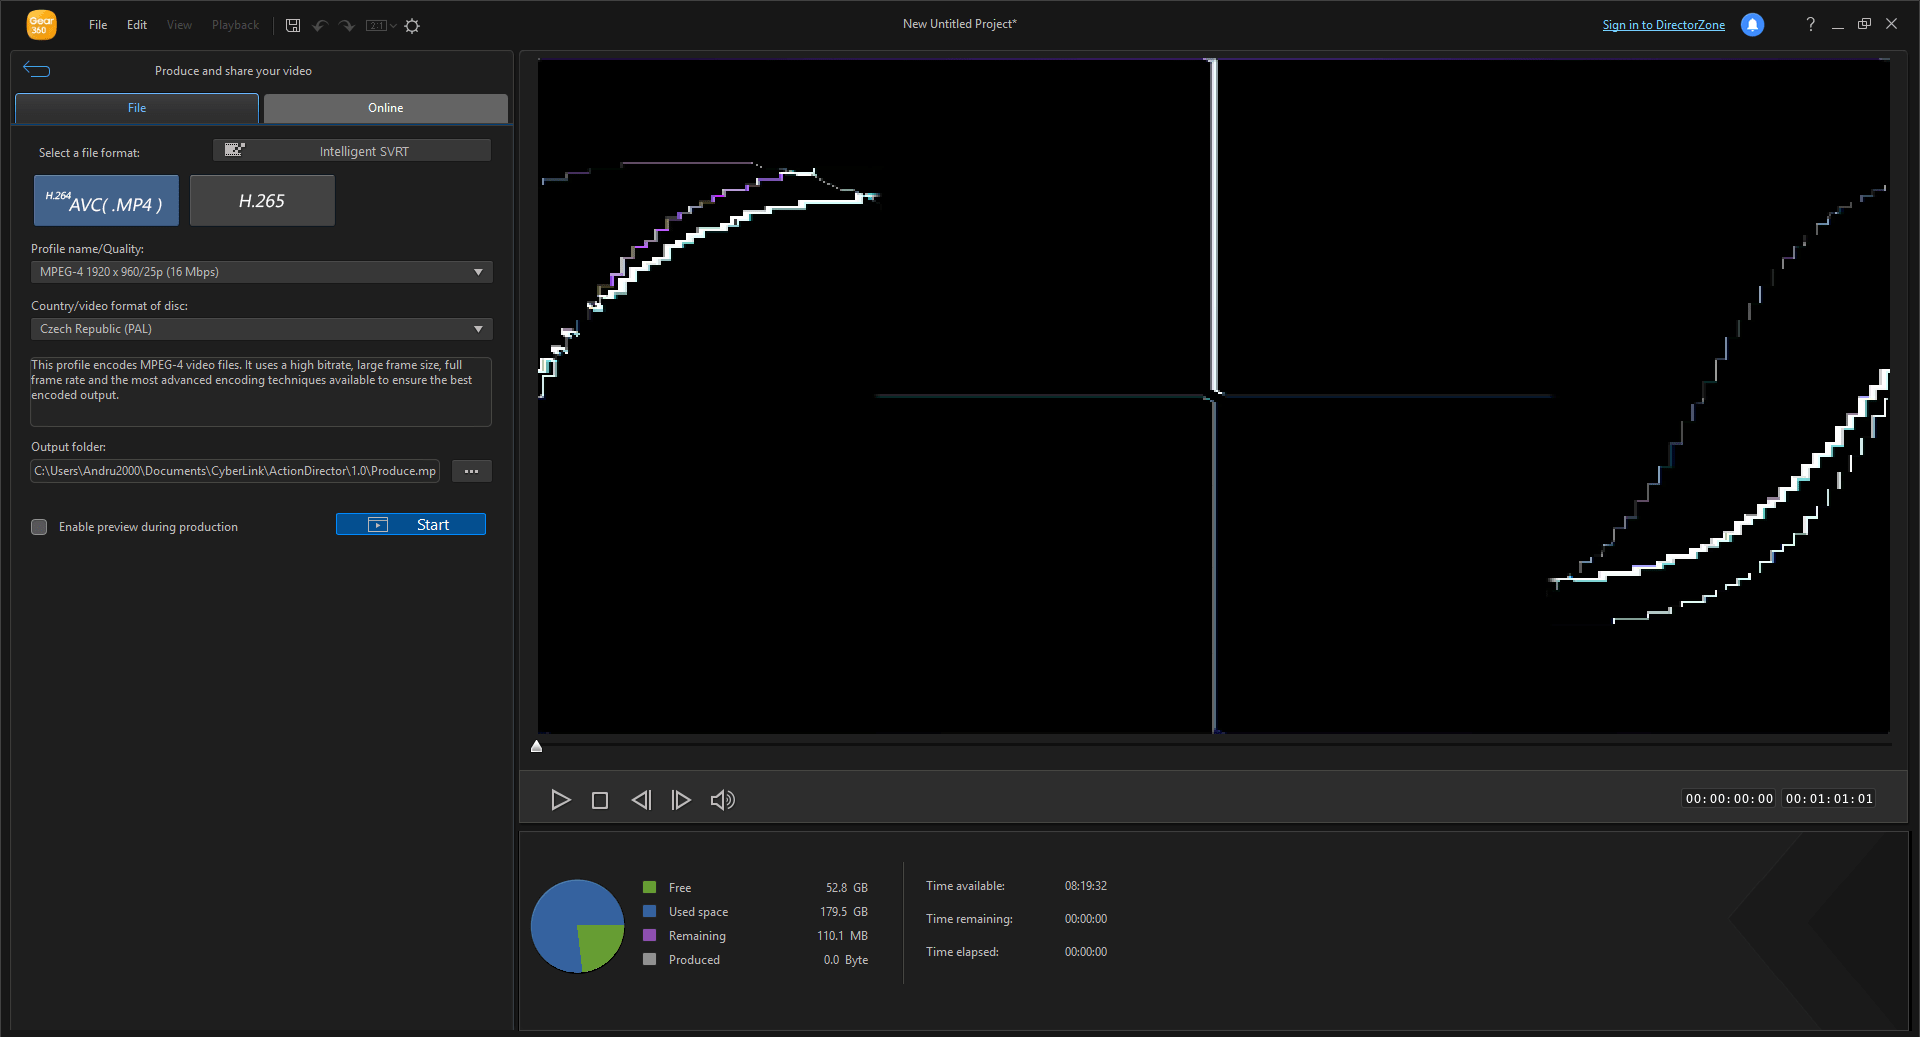This screenshot has width=1920, height=1037.
Task: Toggle Intelligent SVRT option
Action: pos(352,151)
